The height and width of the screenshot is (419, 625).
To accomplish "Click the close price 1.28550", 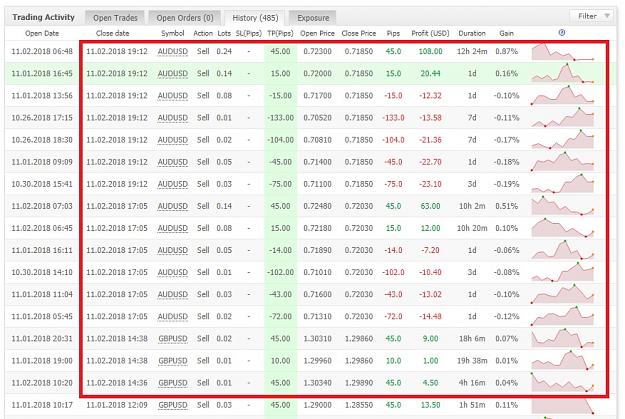I will [359, 405].
